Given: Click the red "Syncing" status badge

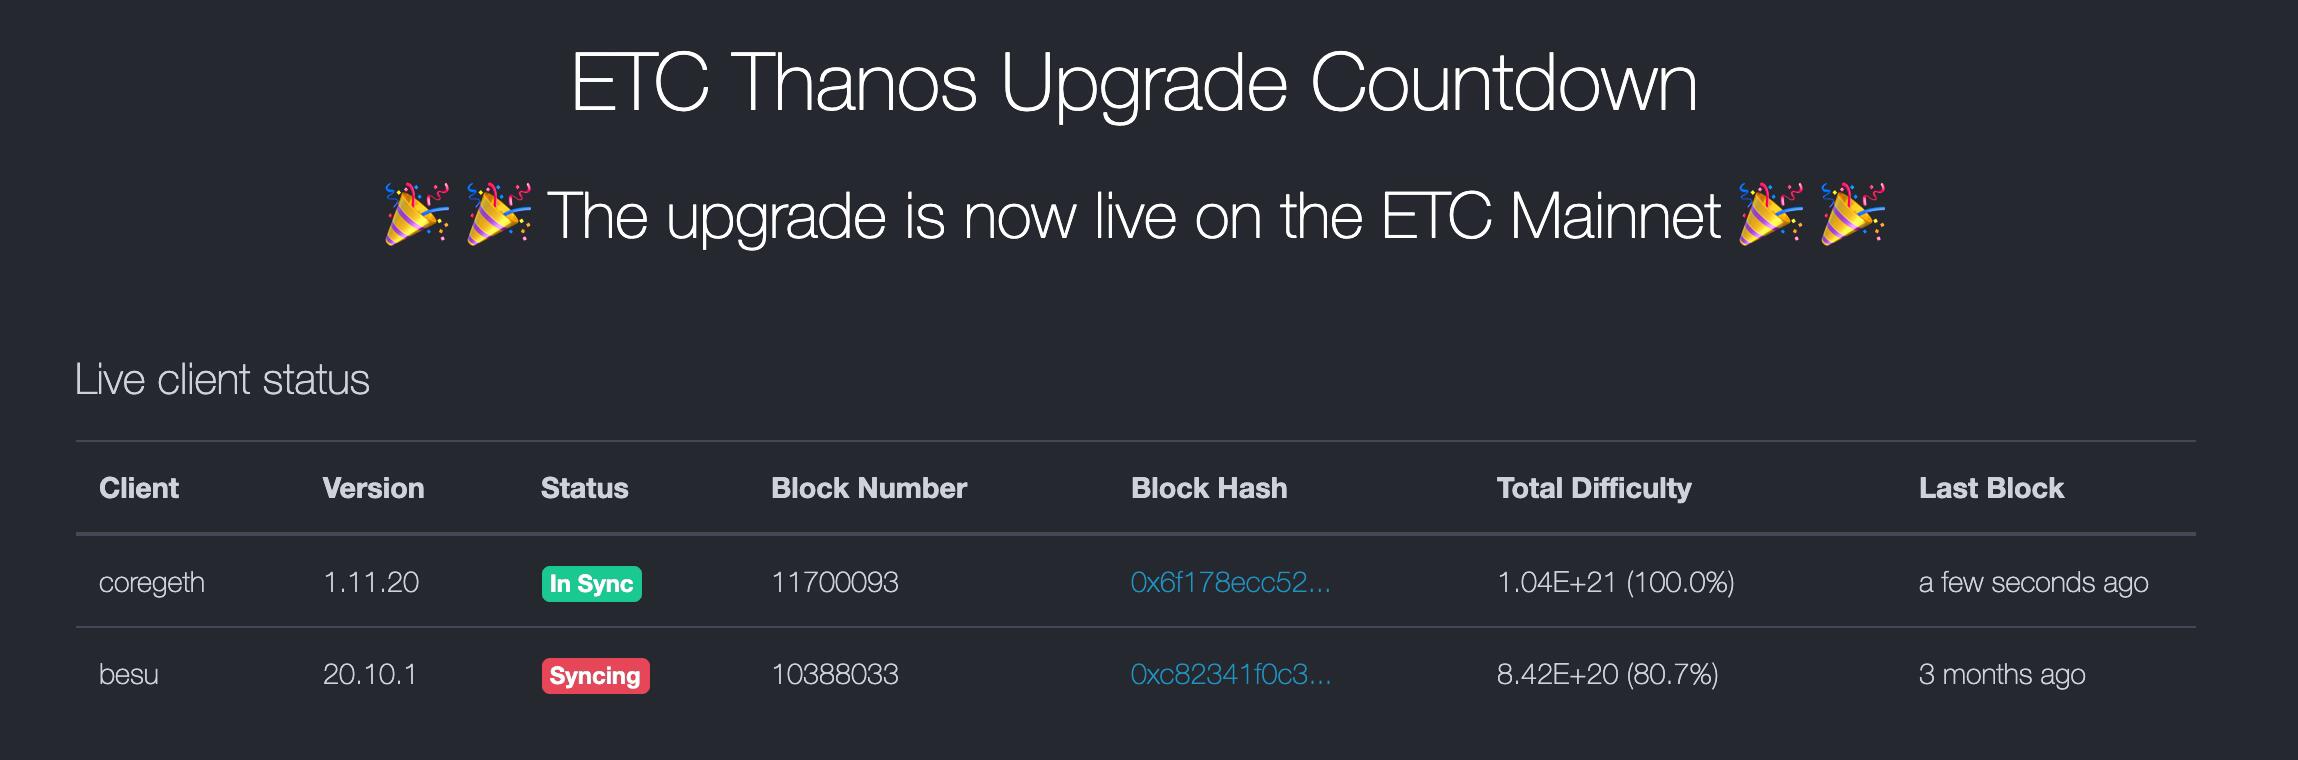Looking at the screenshot, I should click(x=595, y=675).
